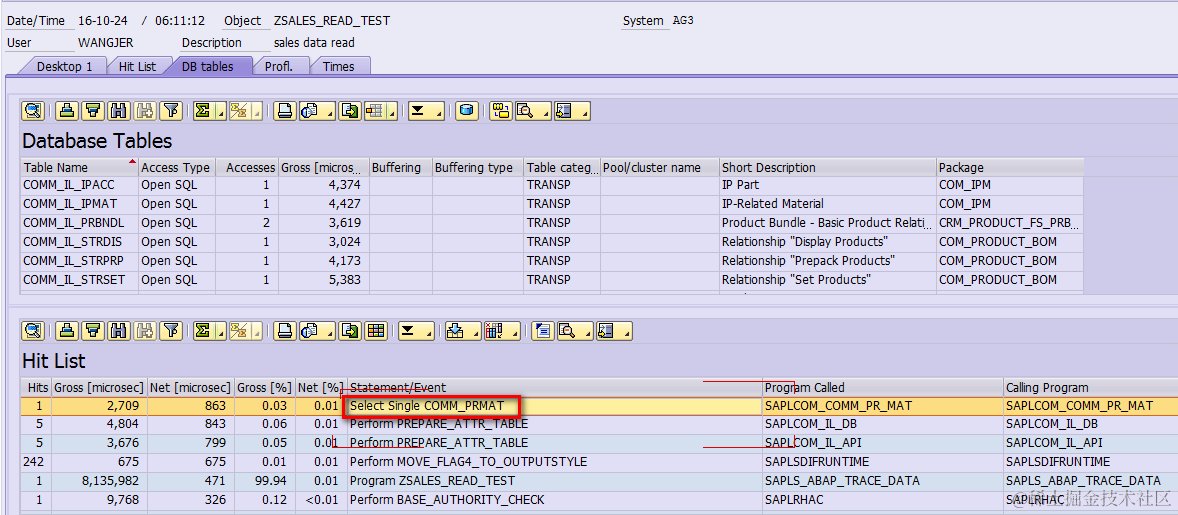
Task: Select COMM_IL_IPACC table row
Action: click(x=553, y=185)
